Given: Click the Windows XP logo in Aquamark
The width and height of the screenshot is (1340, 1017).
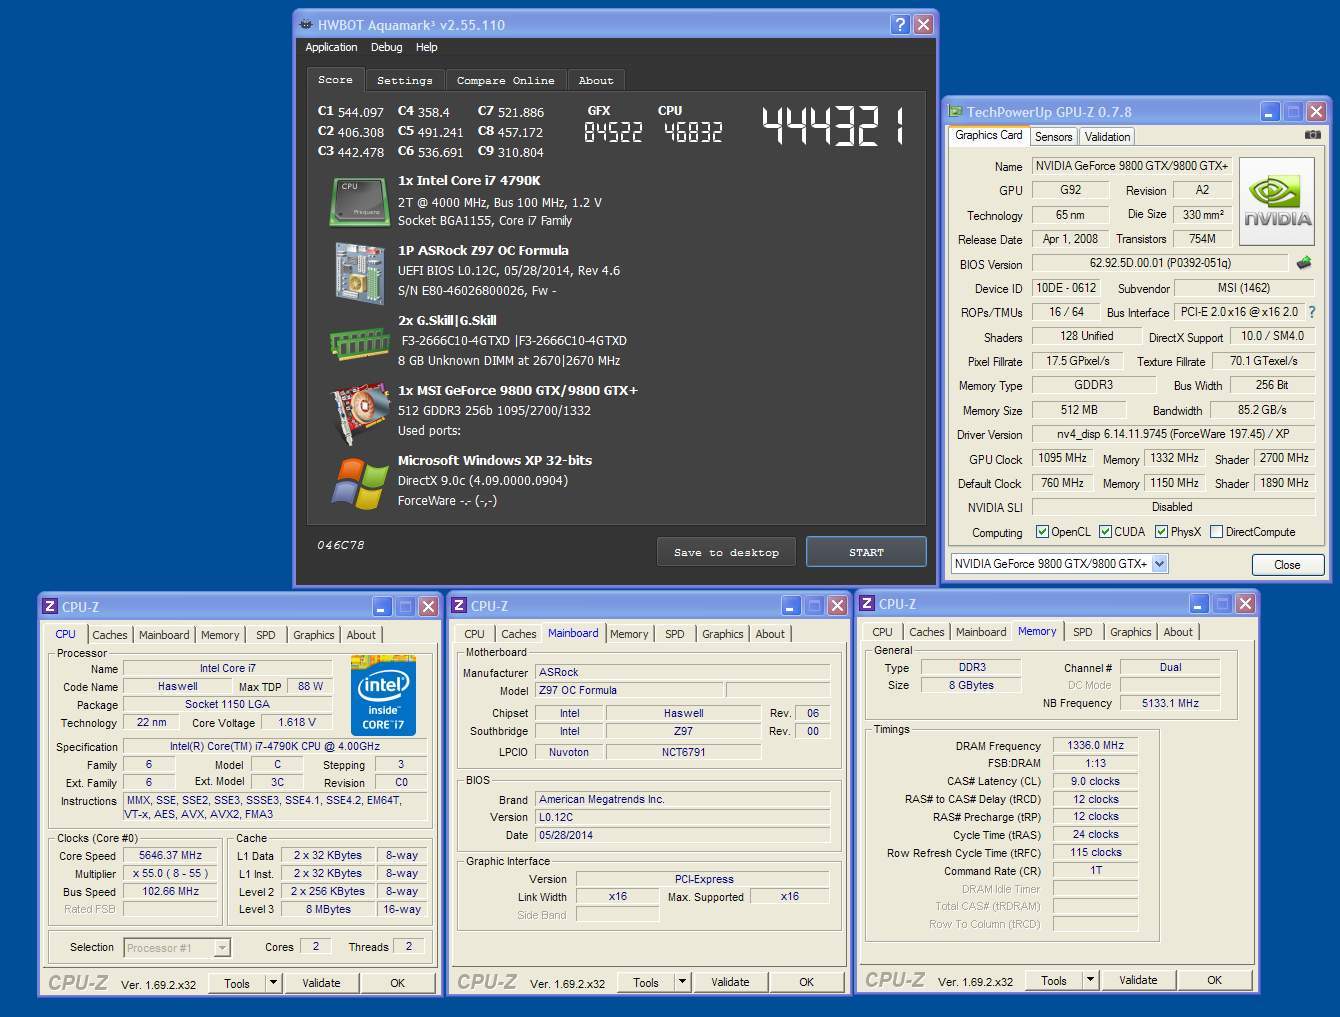Looking at the screenshot, I should click(360, 483).
